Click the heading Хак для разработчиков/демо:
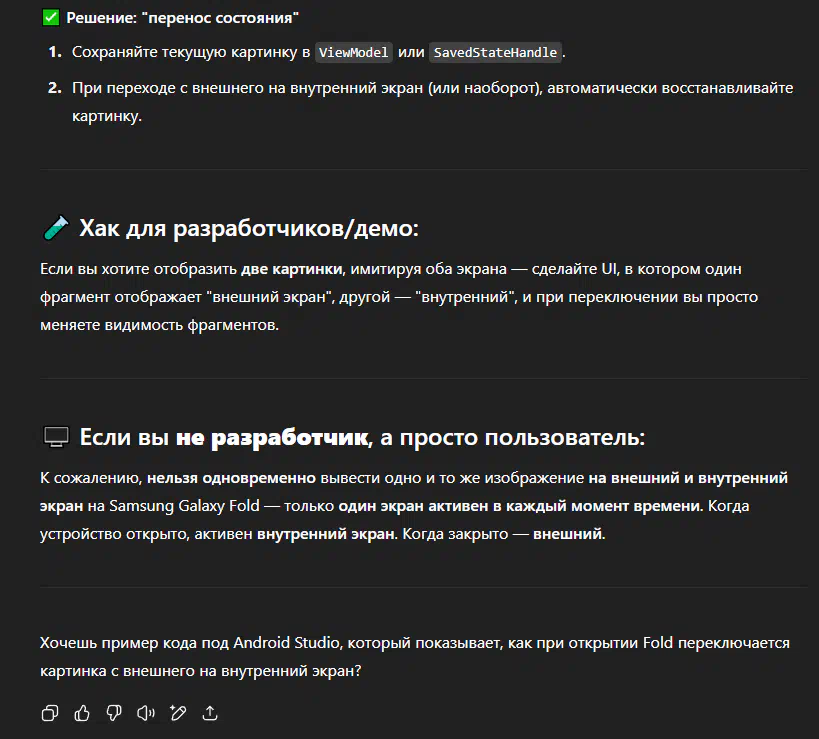 tap(249, 228)
